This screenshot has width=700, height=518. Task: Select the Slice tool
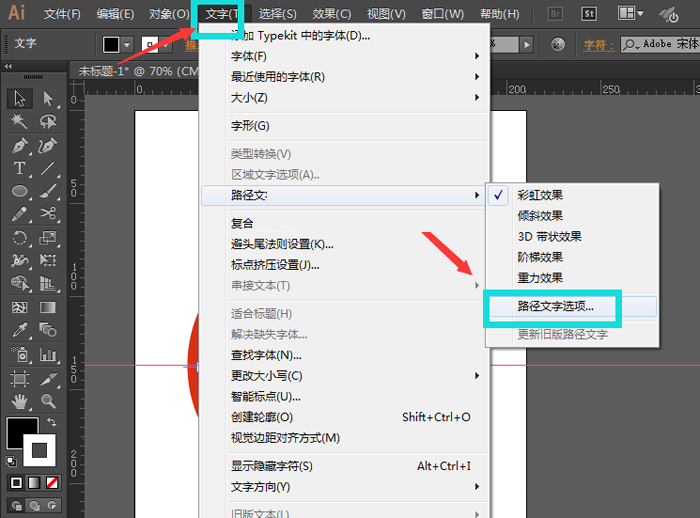click(x=47, y=379)
